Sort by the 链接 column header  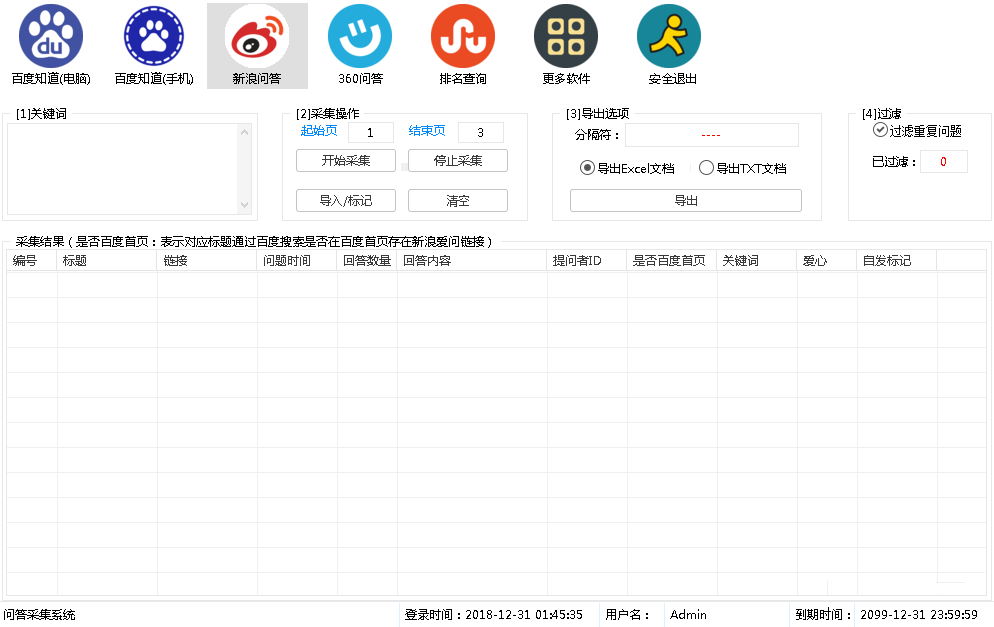207,261
